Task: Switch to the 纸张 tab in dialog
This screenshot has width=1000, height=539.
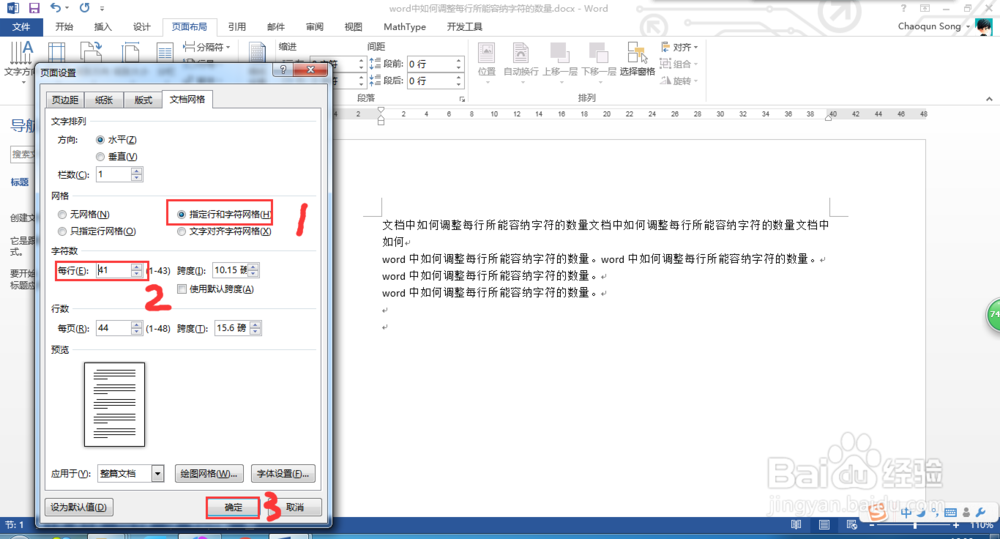Action: tap(104, 100)
